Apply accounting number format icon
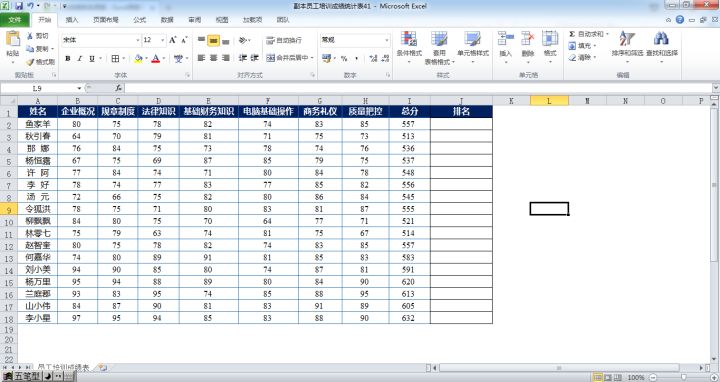Viewport: 720px width, 382px height. (x=326, y=58)
